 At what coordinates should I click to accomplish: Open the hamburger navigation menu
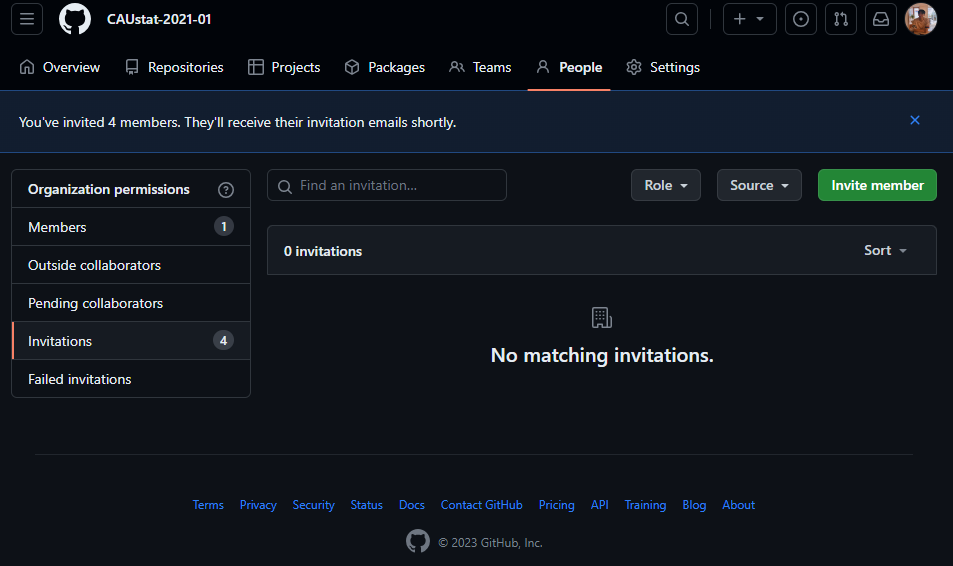pyautogui.click(x=27, y=19)
